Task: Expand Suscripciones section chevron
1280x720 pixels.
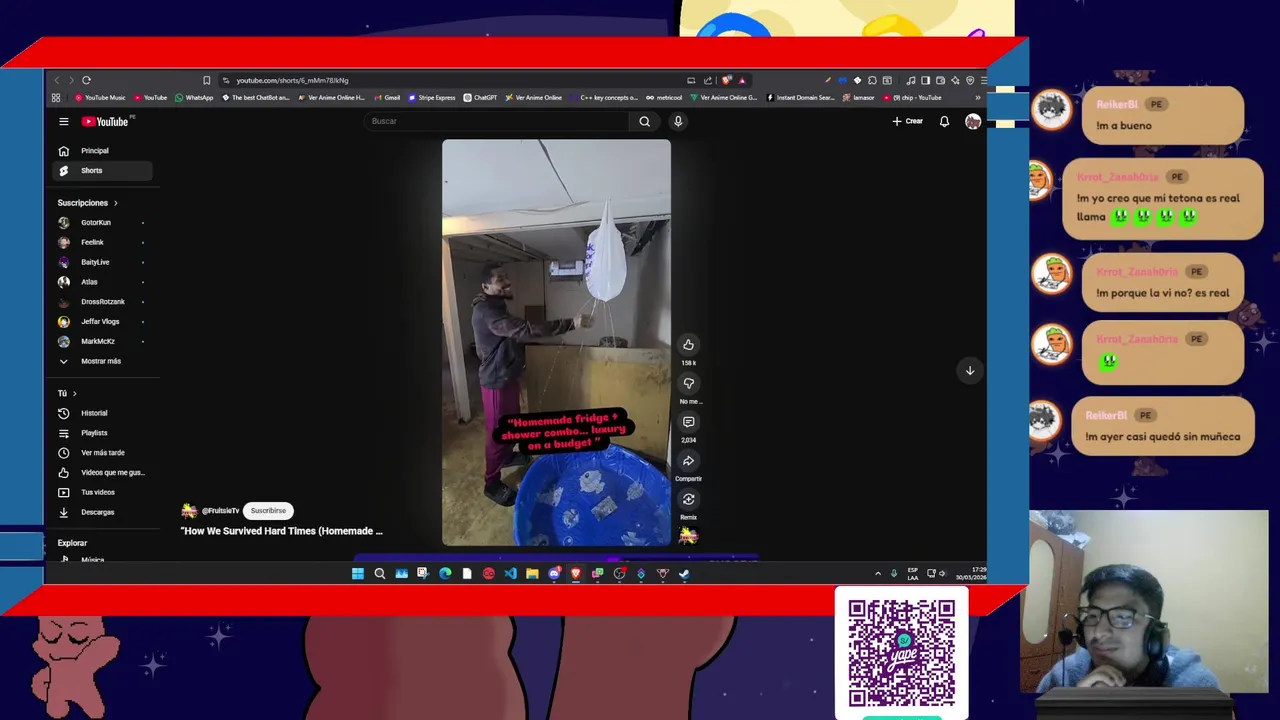Action: click(x=115, y=203)
